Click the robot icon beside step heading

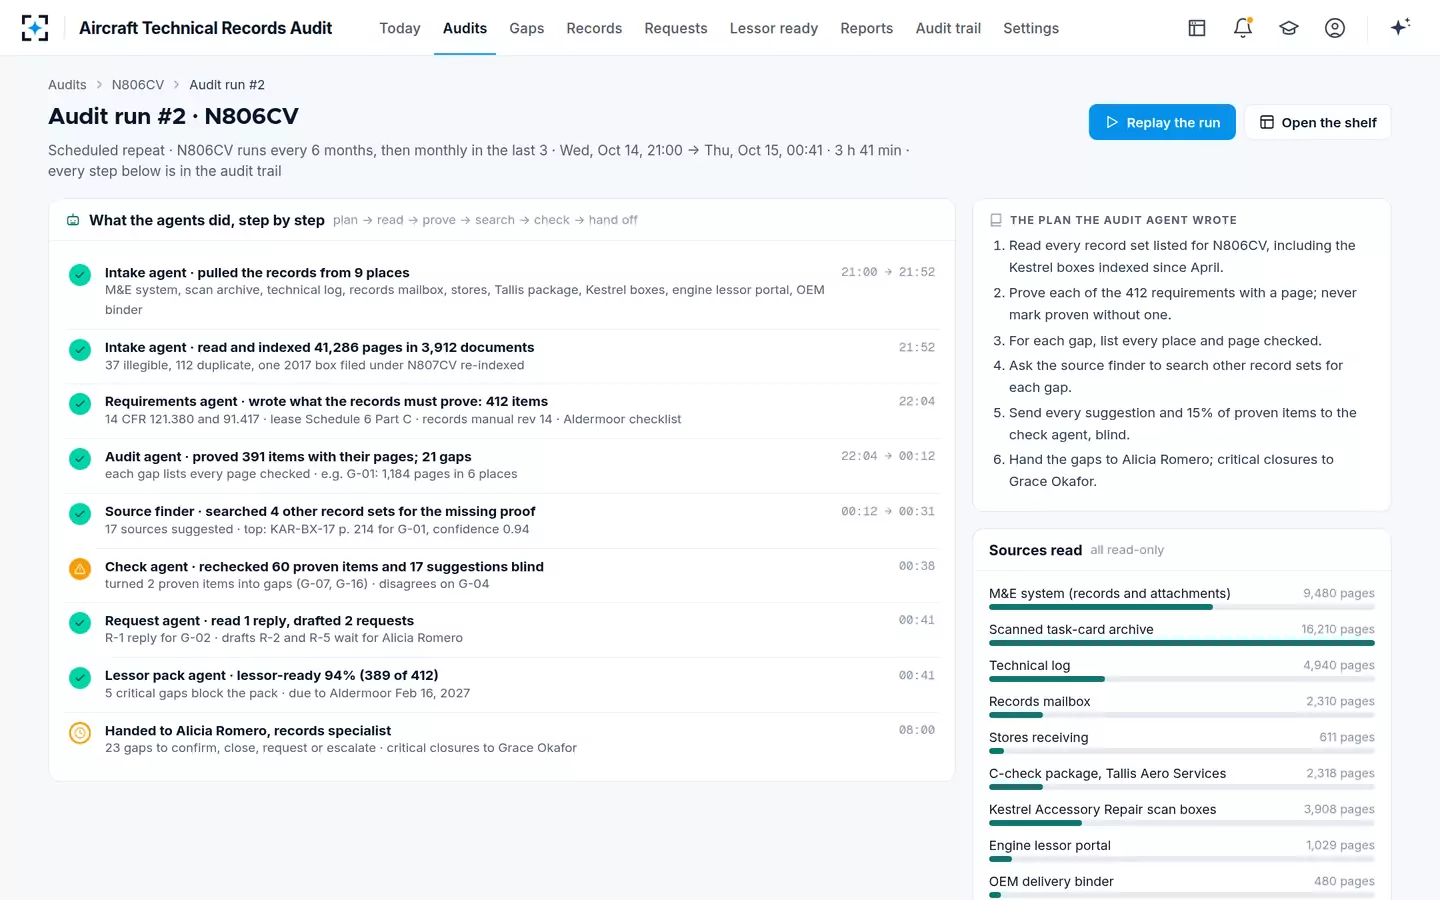[x=73, y=220]
